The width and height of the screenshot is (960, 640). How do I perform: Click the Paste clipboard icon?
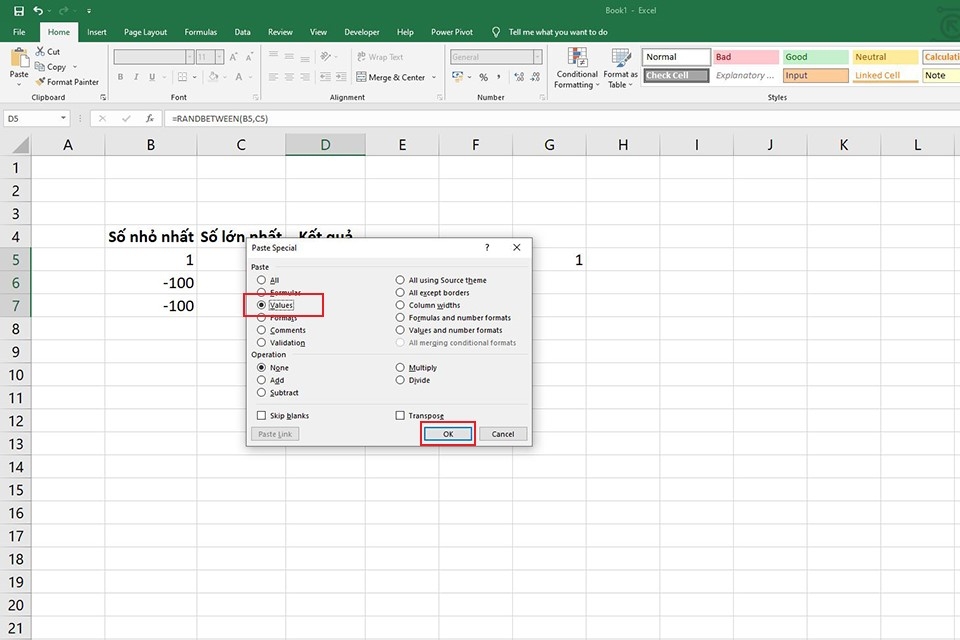[19, 58]
